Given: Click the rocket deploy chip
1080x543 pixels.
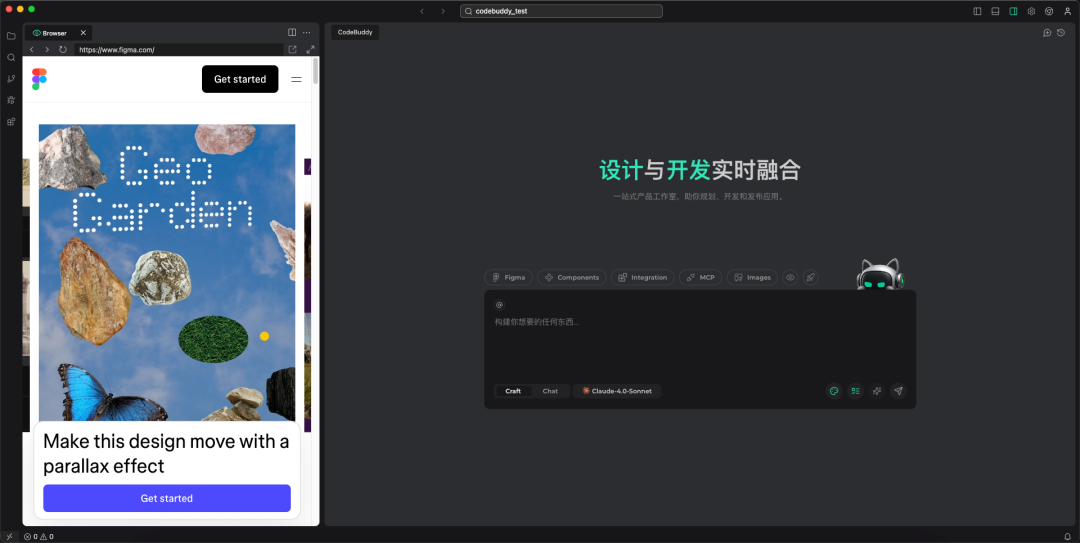Looking at the screenshot, I should [x=811, y=277].
